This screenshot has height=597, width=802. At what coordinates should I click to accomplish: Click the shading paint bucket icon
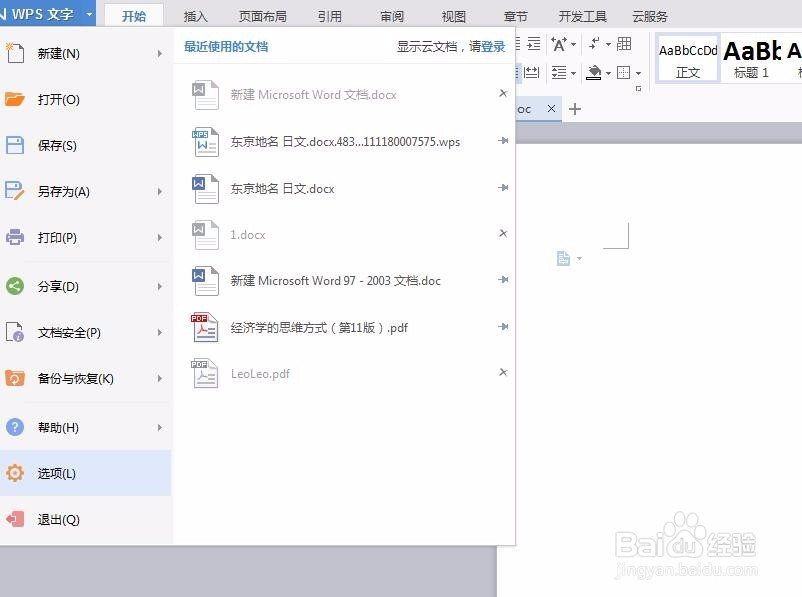(x=593, y=73)
